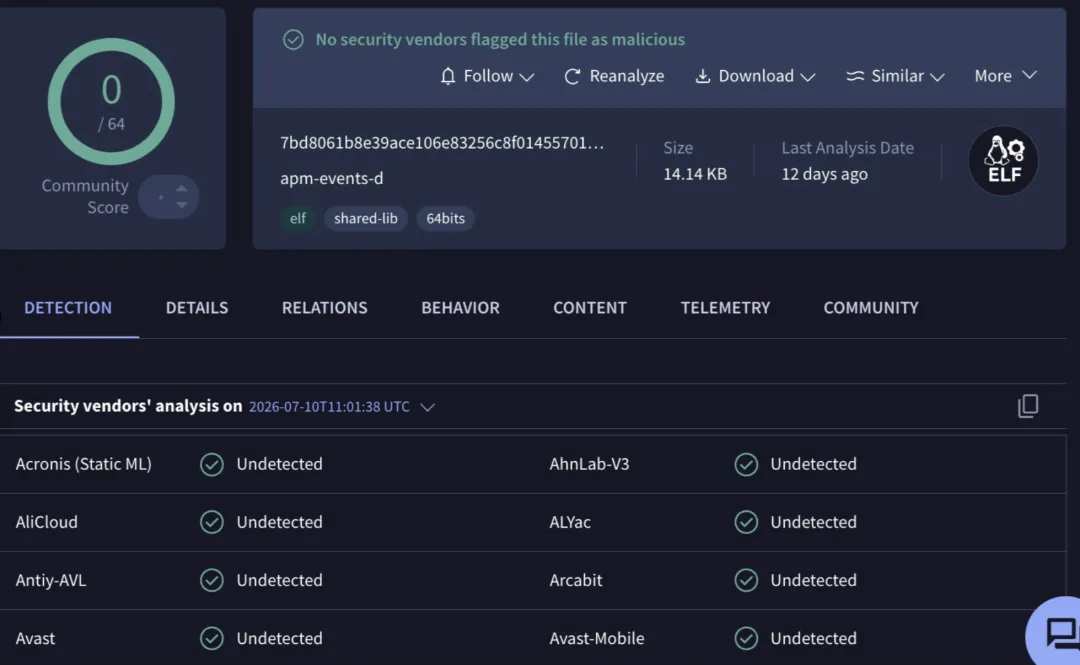1080x665 pixels.
Task: Click the Avast-Mobile vendor name
Action: tap(597, 638)
